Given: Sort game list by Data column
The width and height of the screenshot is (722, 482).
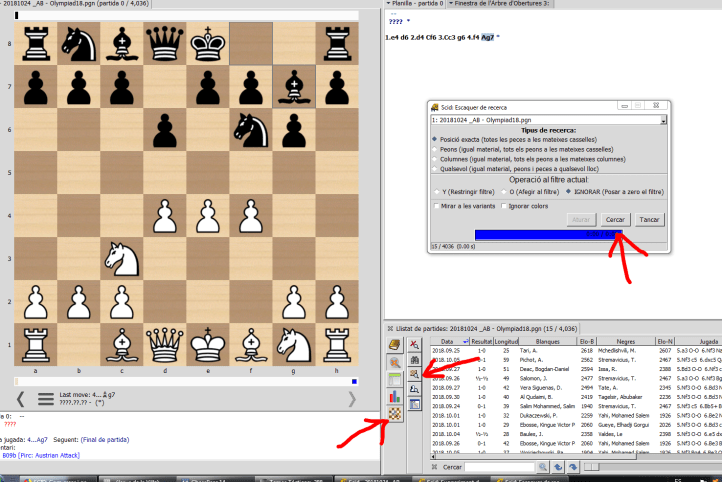Looking at the screenshot, I should [x=443, y=341].
